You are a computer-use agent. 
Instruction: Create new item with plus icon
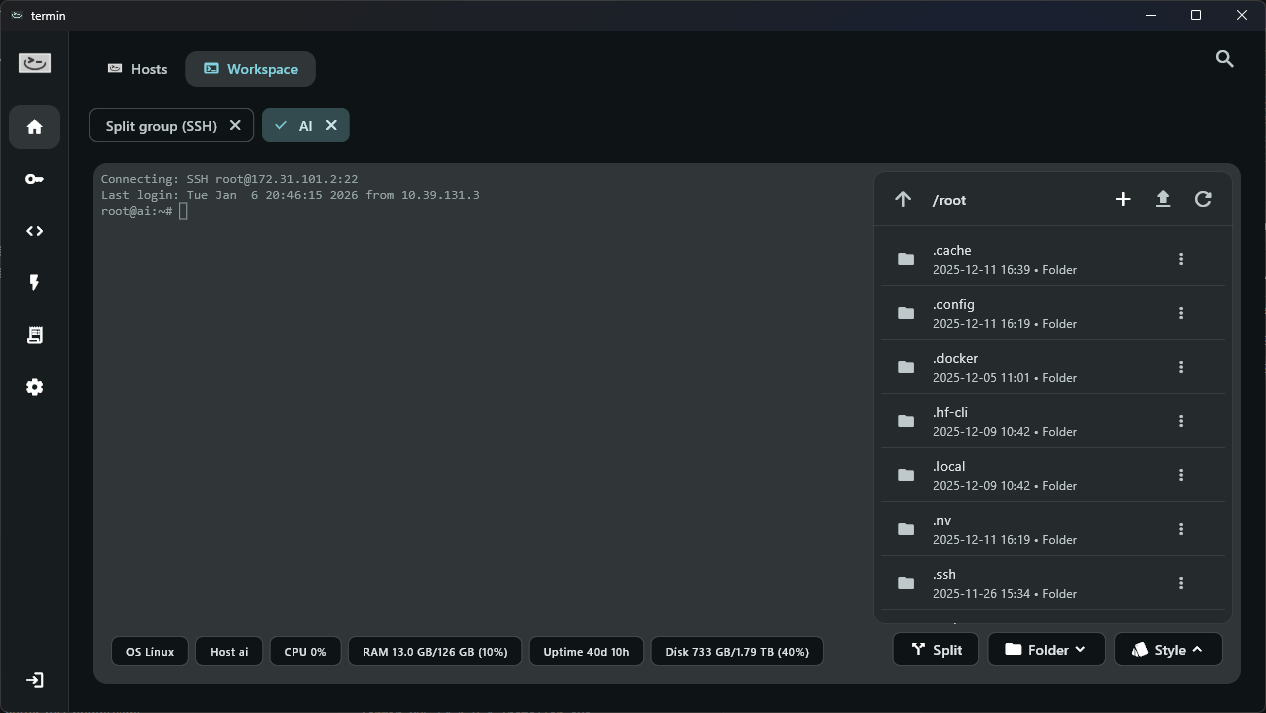(x=1123, y=199)
